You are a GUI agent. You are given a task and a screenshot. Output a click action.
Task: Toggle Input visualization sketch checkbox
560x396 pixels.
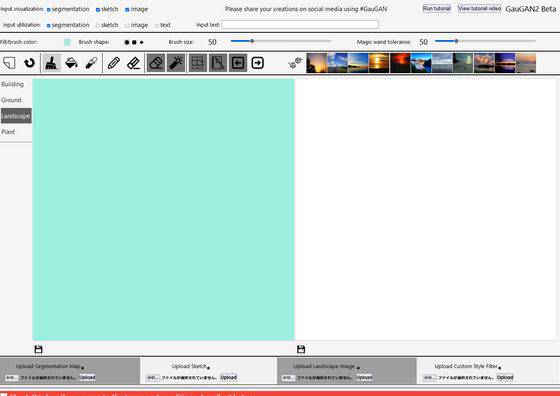tap(98, 10)
